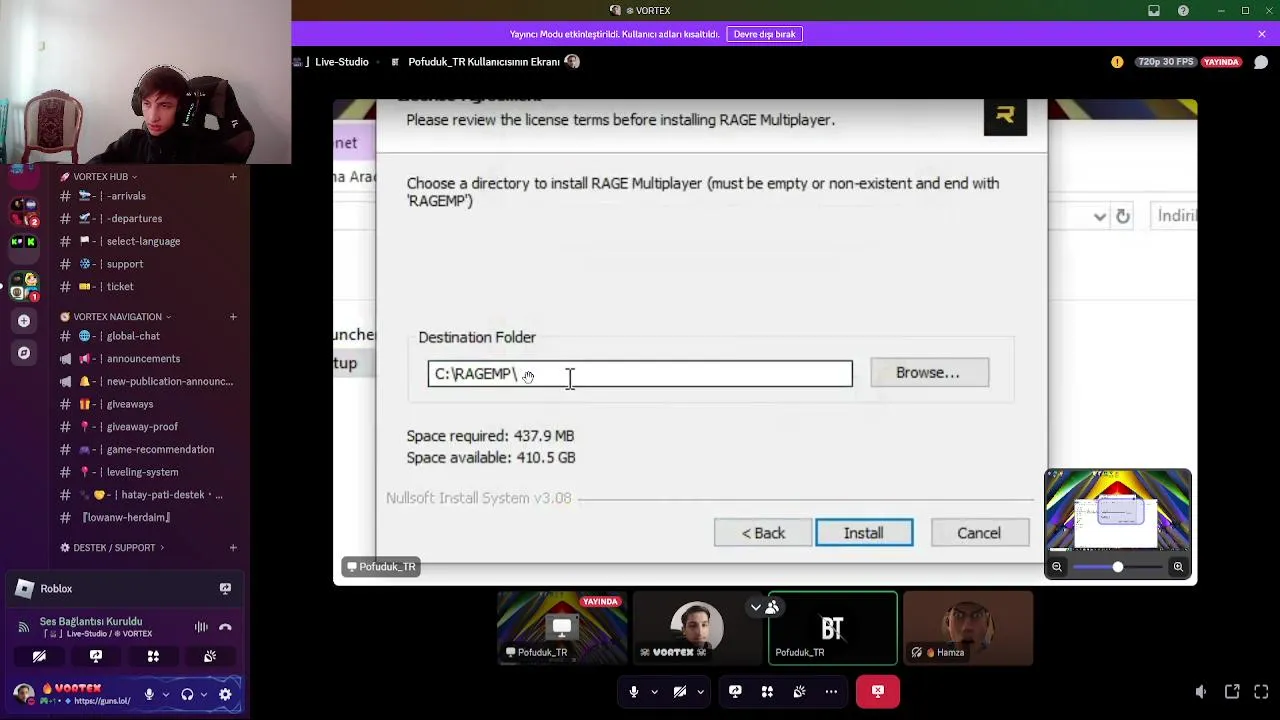Image resolution: width=1280 pixels, height=720 pixels.
Task: Click the Browse... button for destination folder
Action: tap(929, 373)
